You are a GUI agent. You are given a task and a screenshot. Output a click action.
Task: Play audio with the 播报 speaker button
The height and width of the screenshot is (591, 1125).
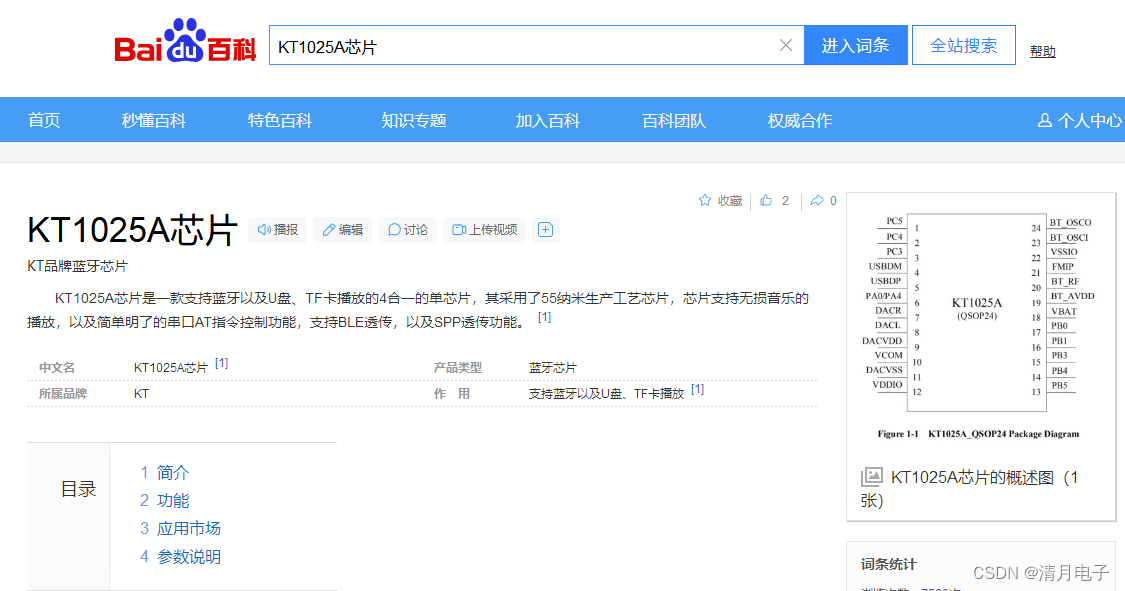click(x=278, y=230)
